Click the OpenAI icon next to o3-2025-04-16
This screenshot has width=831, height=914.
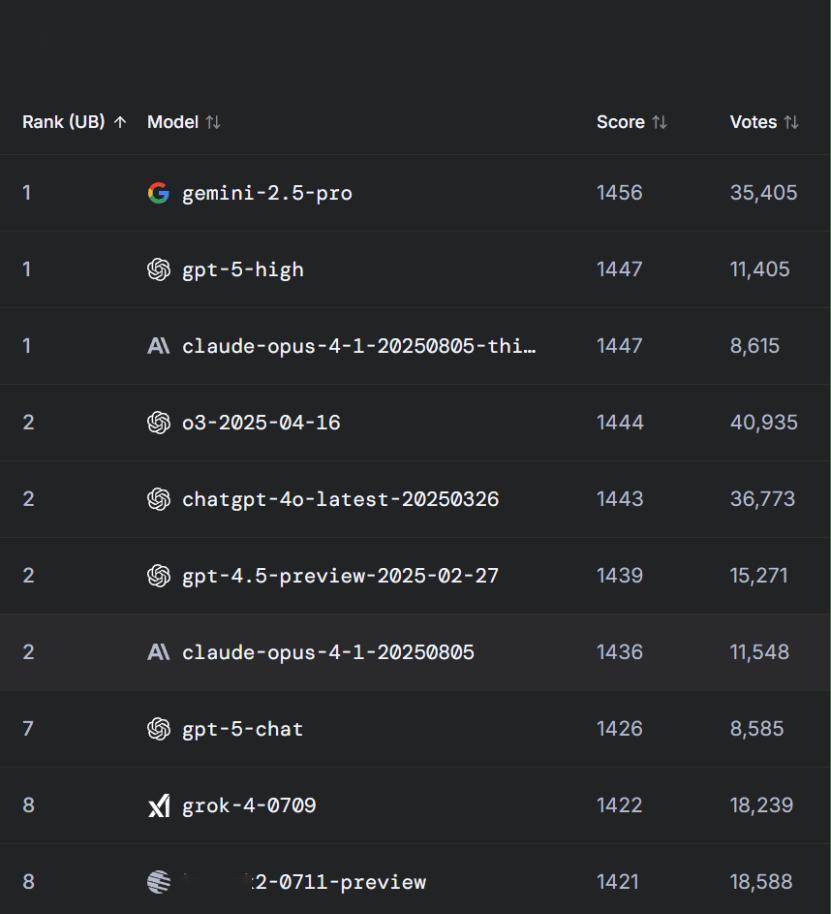[x=158, y=422]
